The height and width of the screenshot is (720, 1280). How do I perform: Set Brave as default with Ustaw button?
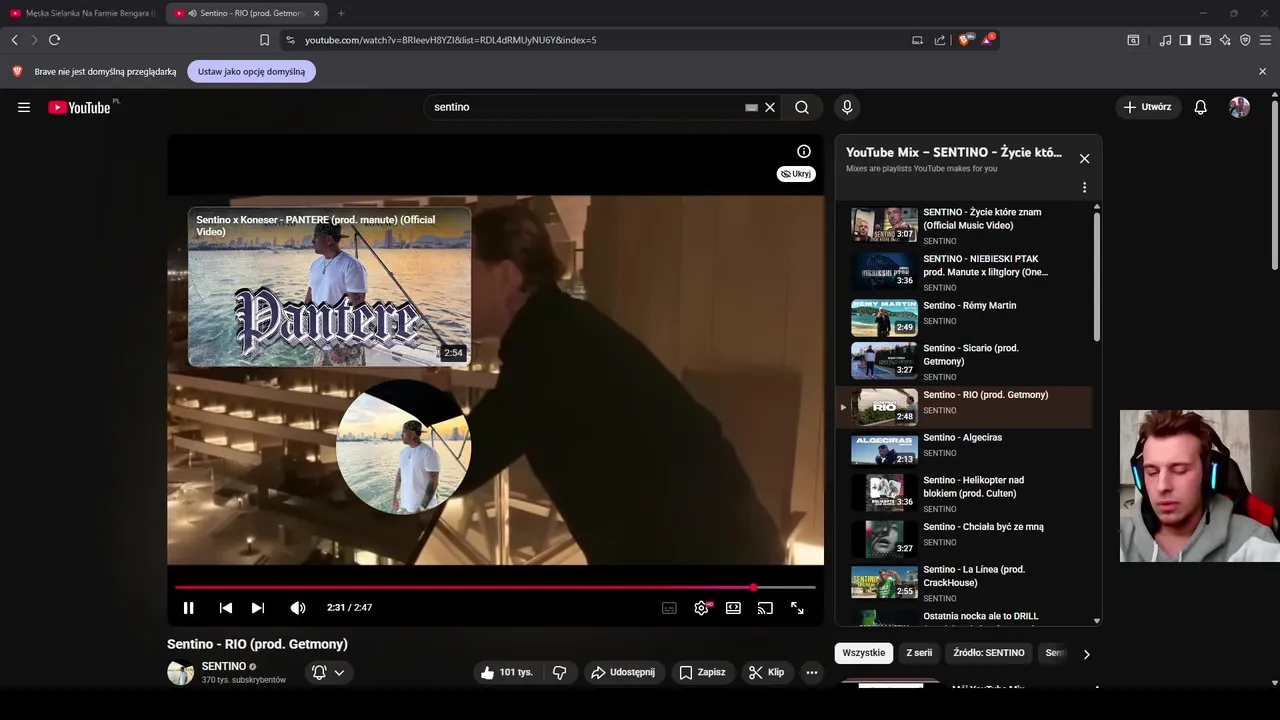(251, 72)
